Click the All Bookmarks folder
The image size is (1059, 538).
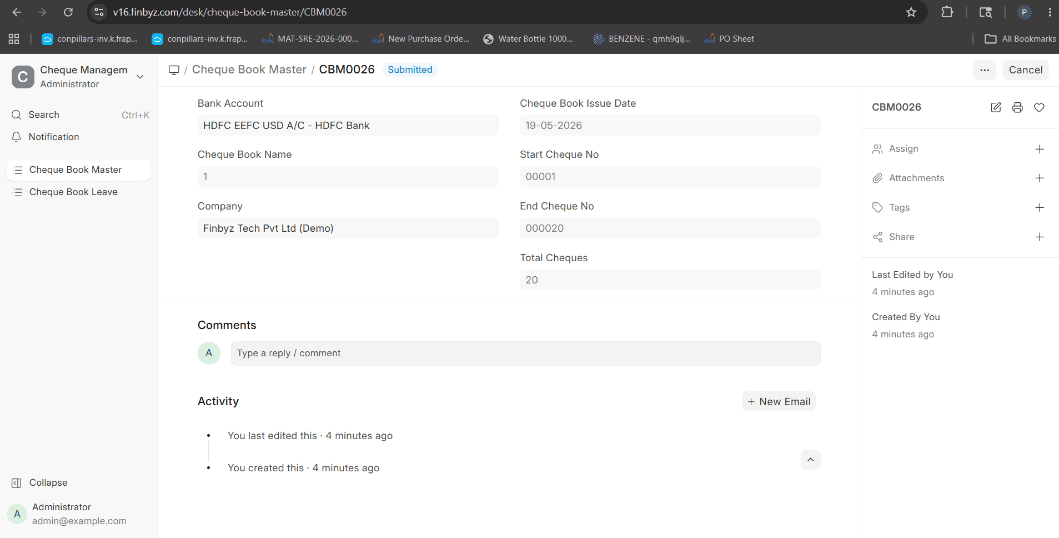click(1021, 39)
